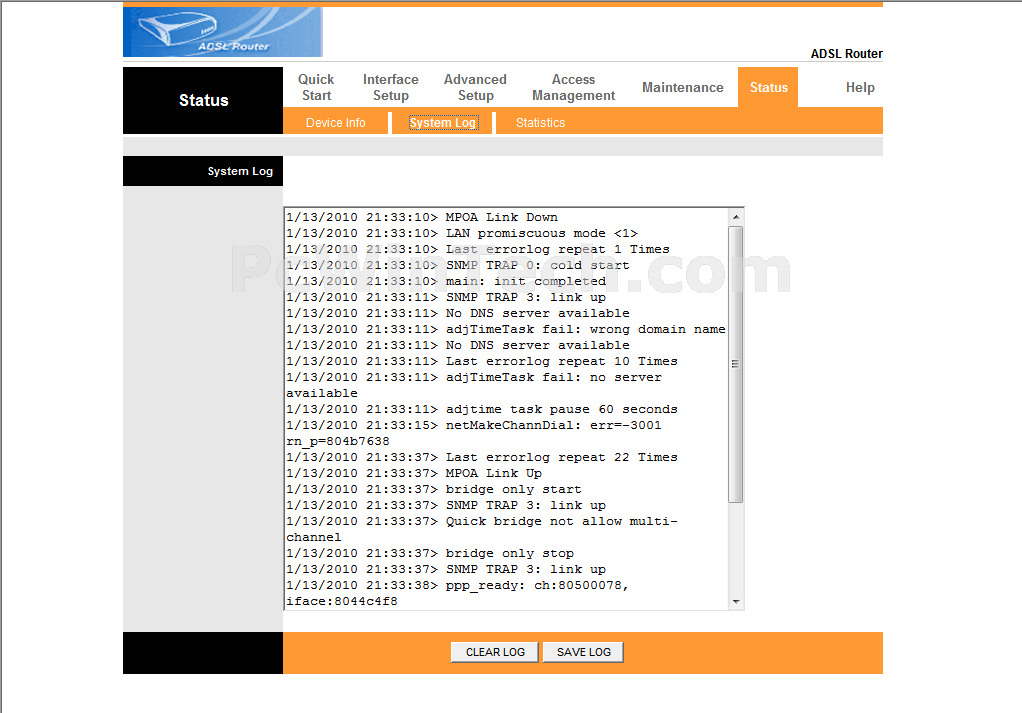Click the 'MPOA Link Up' log line
The height and width of the screenshot is (713, 1022).
pyautogui.click(x=414, y=473)
